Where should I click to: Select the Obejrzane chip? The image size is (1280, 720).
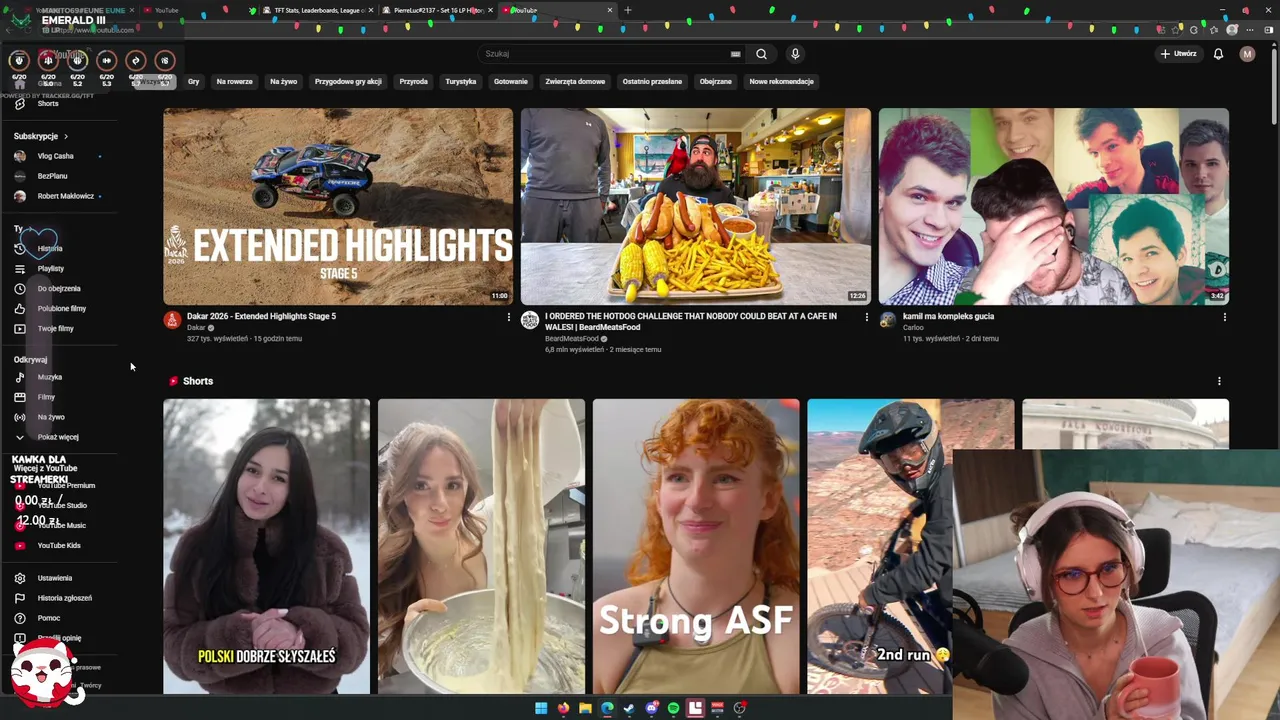[x=715, y=82]
